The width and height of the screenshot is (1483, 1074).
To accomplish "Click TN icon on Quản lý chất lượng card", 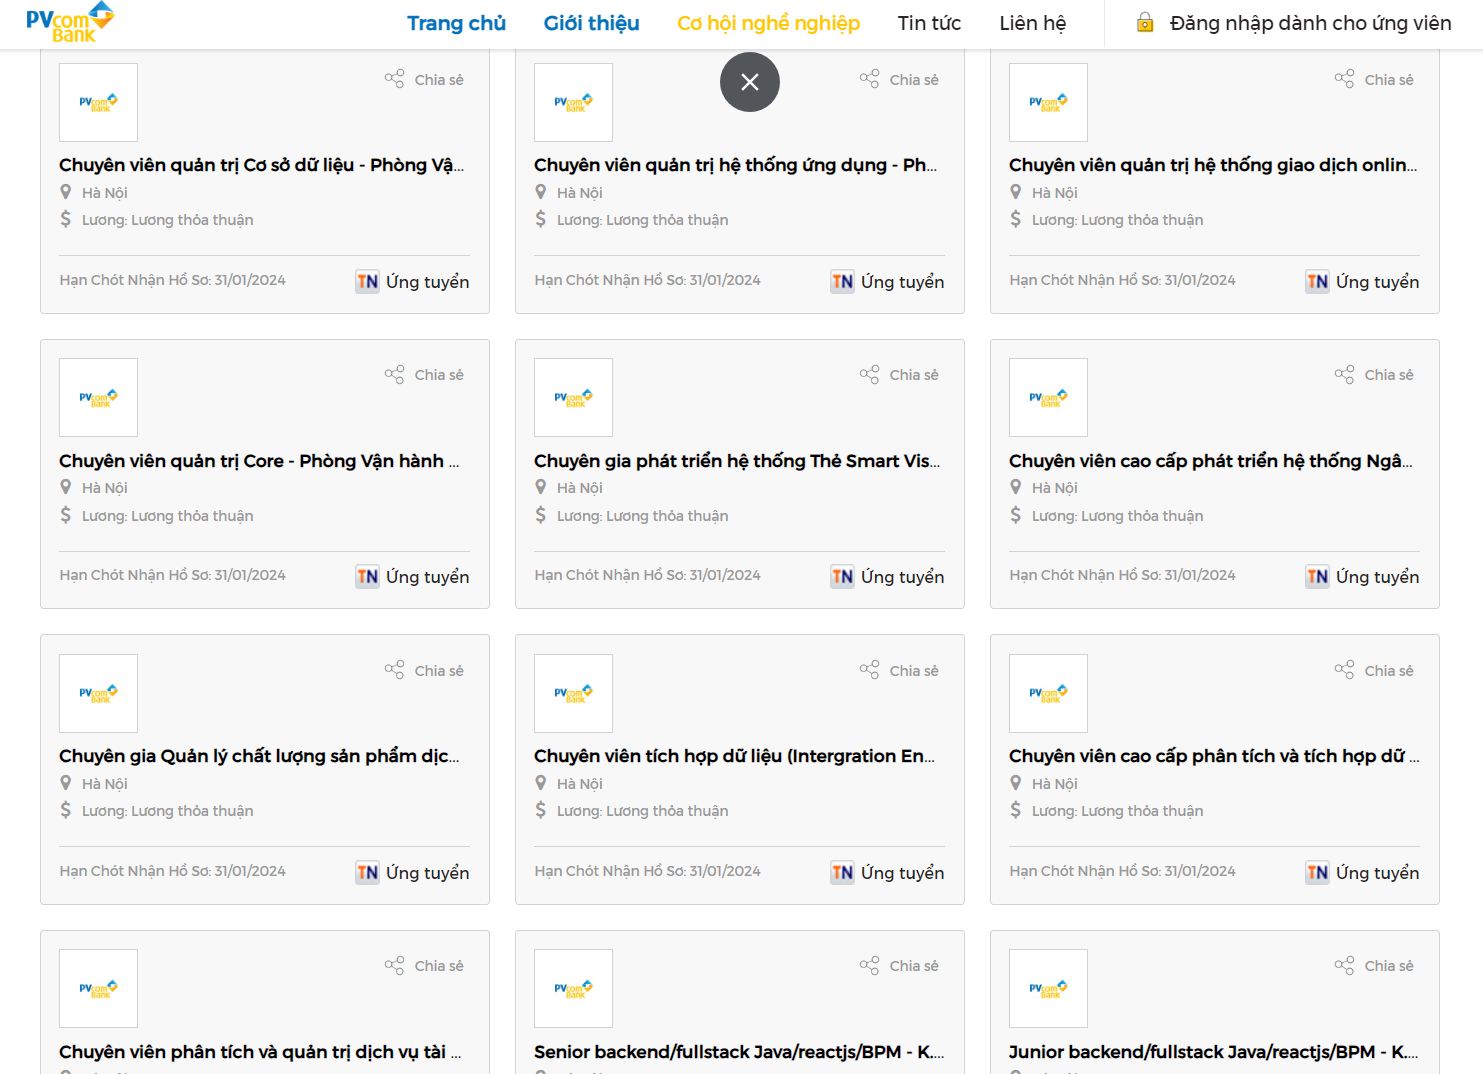I will coord(368,873).
